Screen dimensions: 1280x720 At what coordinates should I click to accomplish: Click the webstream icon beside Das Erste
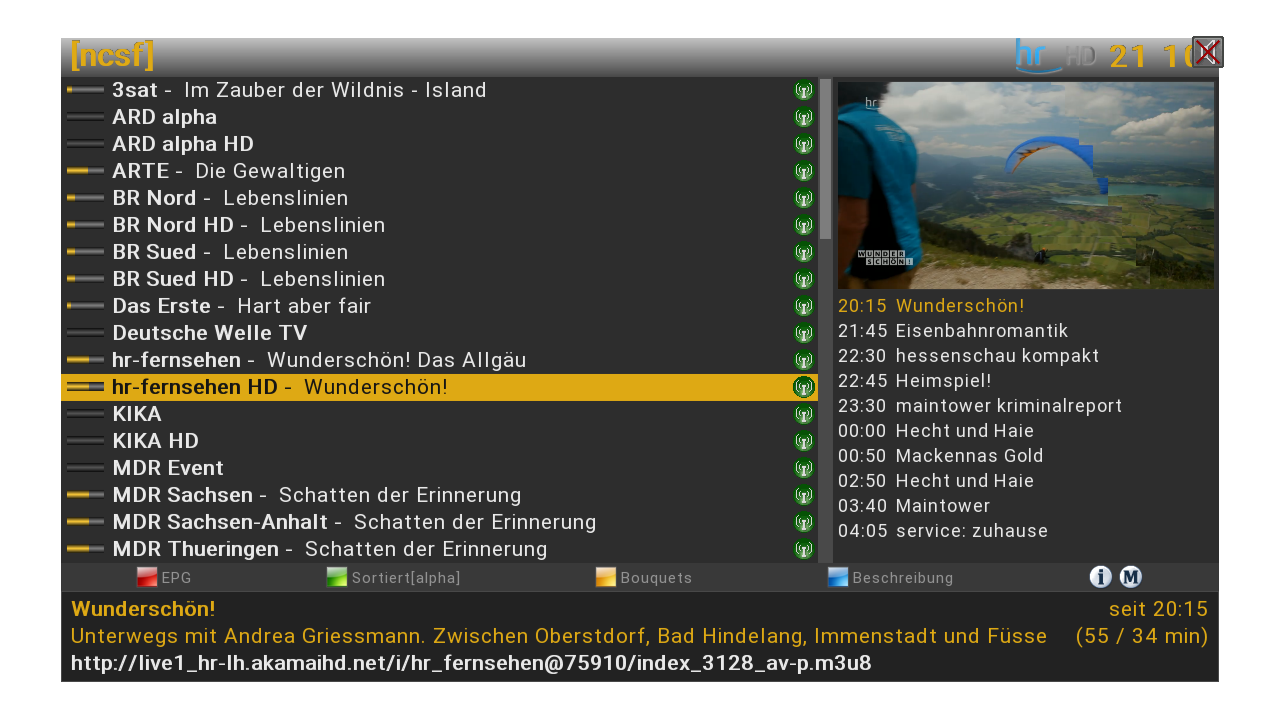(804, 306)
